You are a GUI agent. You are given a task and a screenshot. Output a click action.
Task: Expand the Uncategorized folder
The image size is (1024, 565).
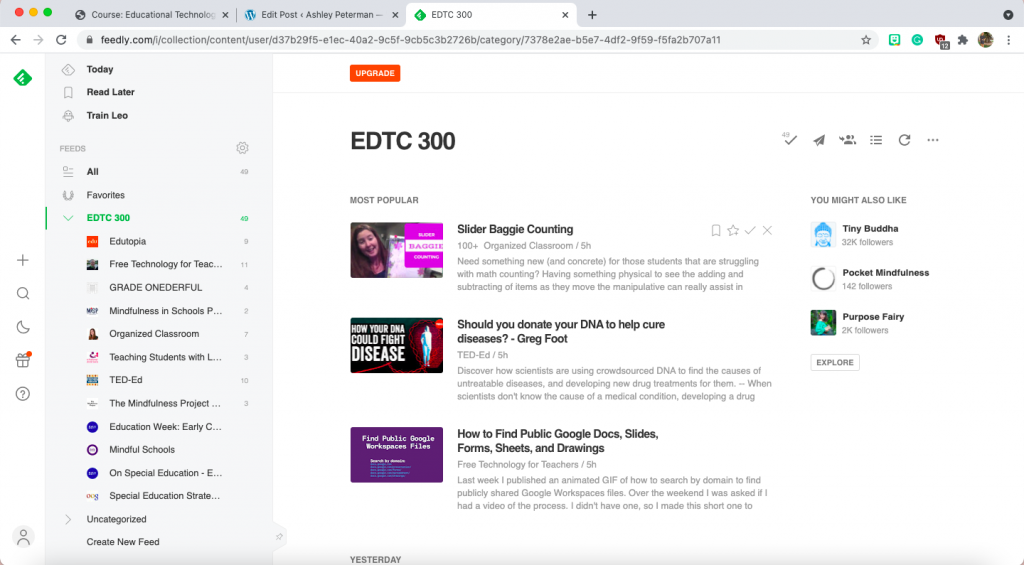tap(68, 519)
